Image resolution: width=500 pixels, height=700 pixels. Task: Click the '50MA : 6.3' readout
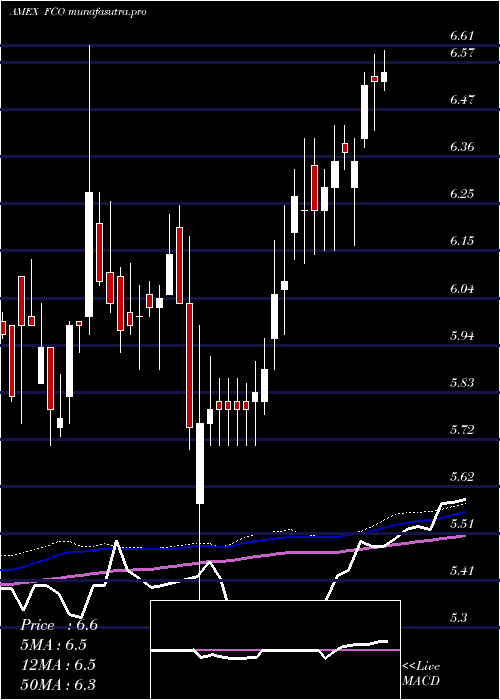58,684
